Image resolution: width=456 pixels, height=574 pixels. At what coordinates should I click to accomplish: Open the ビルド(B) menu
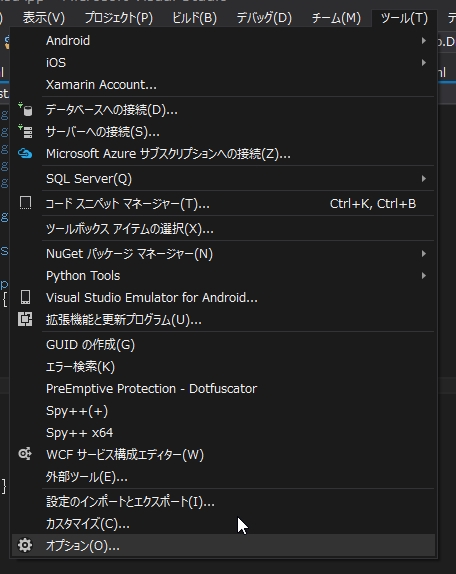point(195,18)
